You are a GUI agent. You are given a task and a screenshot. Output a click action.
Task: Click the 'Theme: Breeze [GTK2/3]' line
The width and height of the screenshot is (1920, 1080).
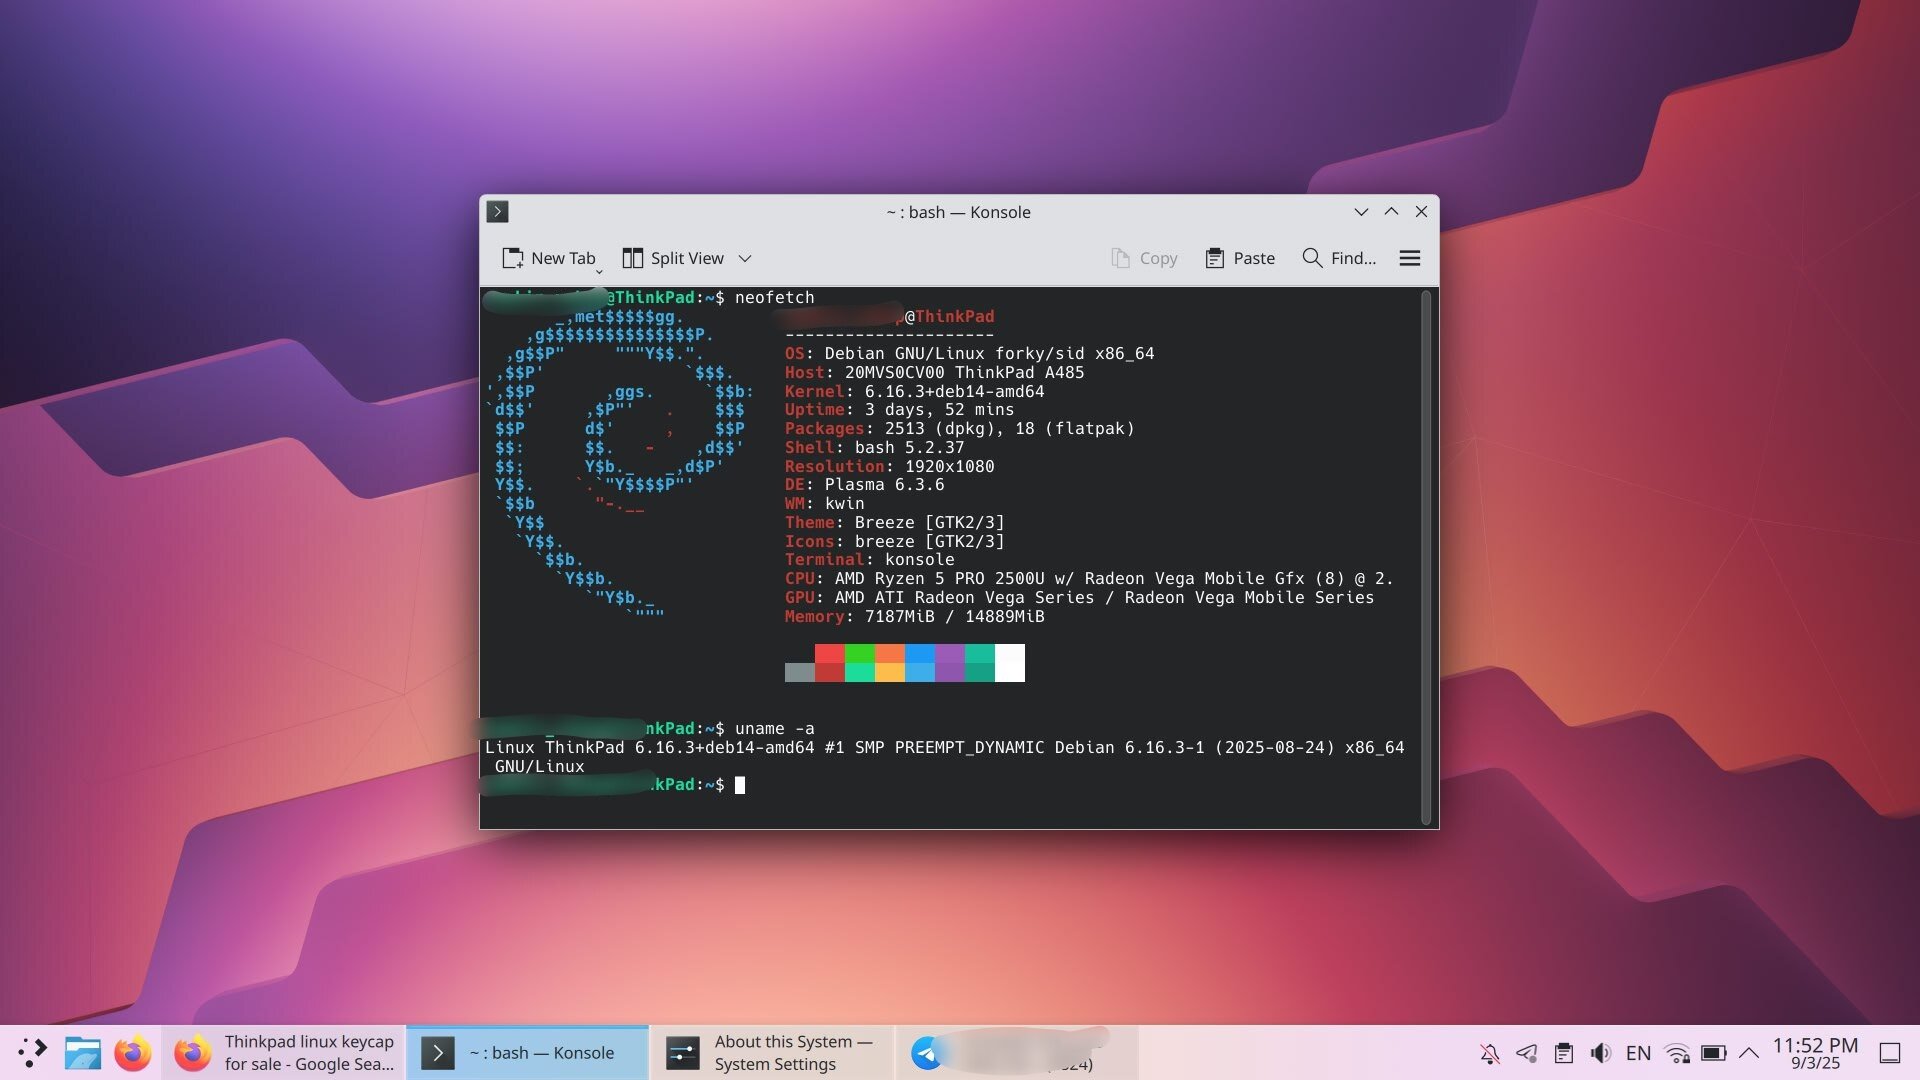tap(894, 522)
